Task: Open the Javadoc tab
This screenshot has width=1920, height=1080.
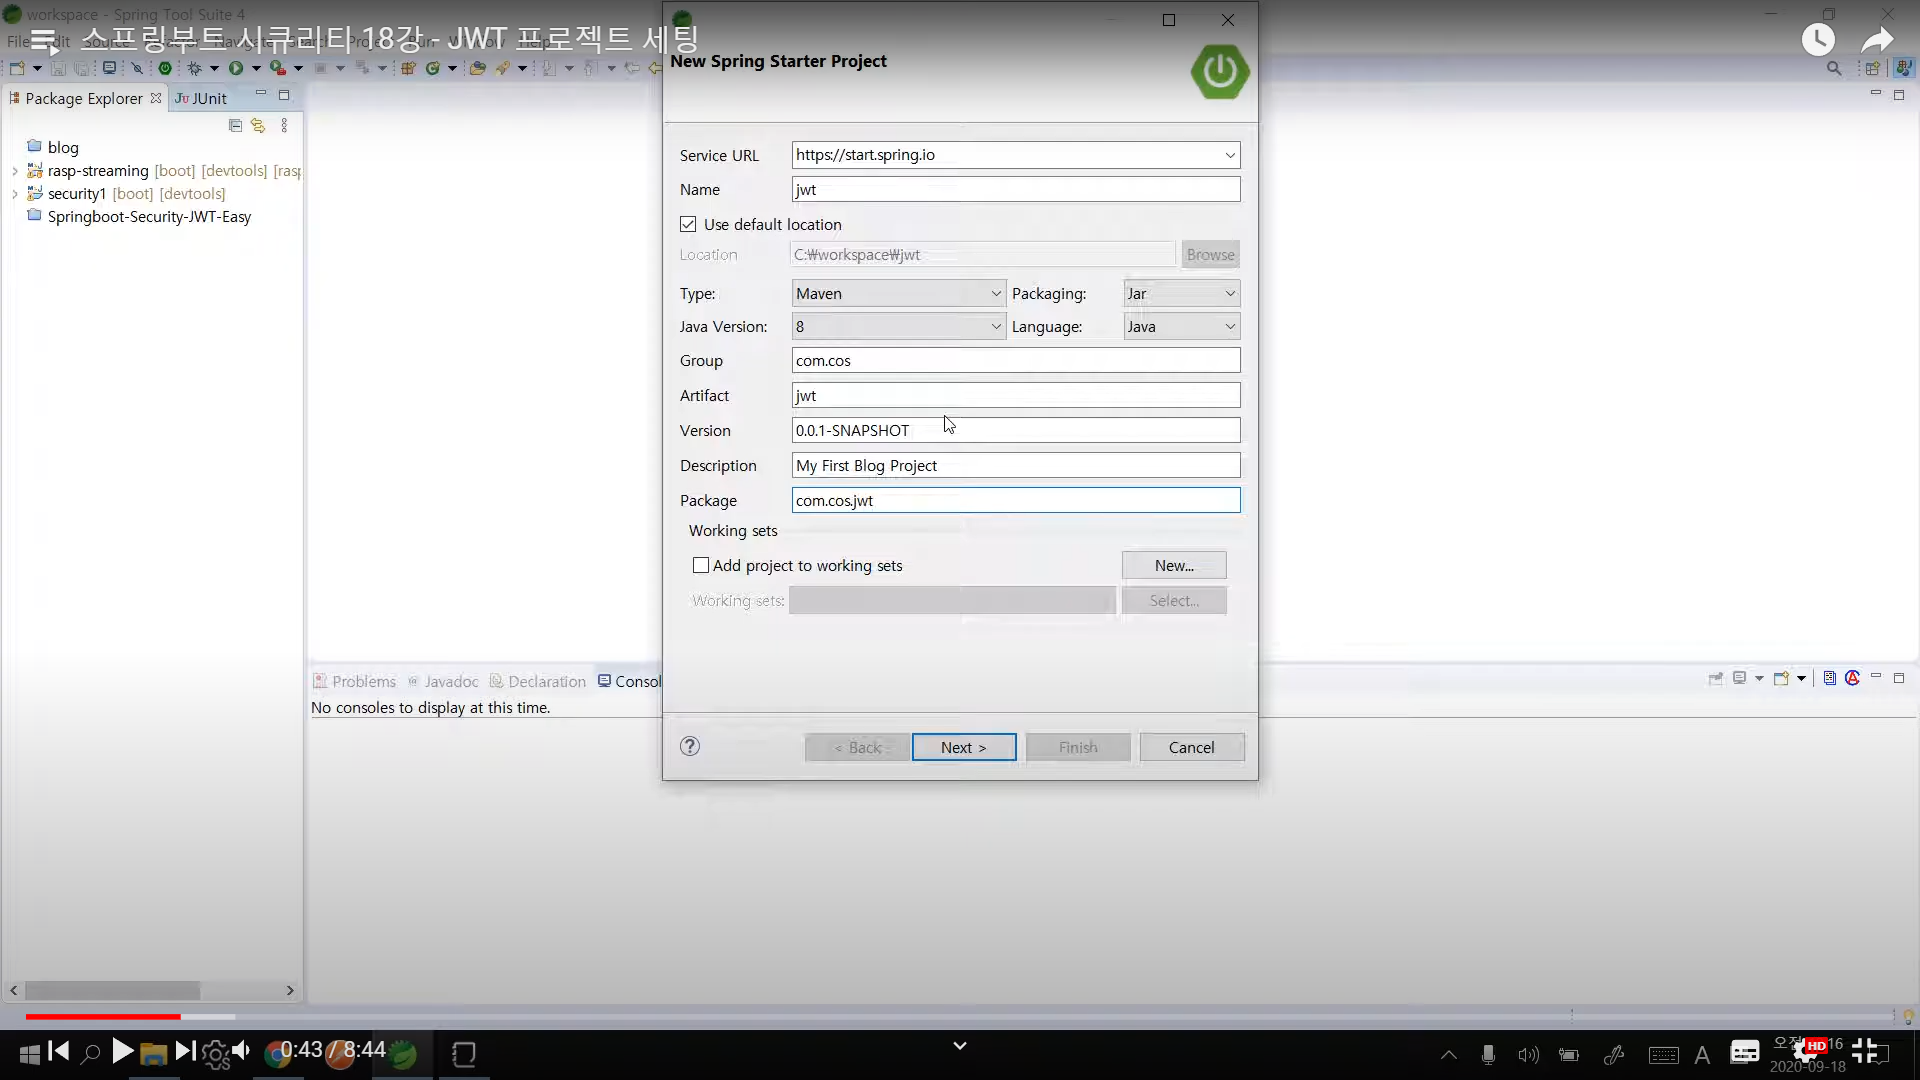Action: click(450, 682)
